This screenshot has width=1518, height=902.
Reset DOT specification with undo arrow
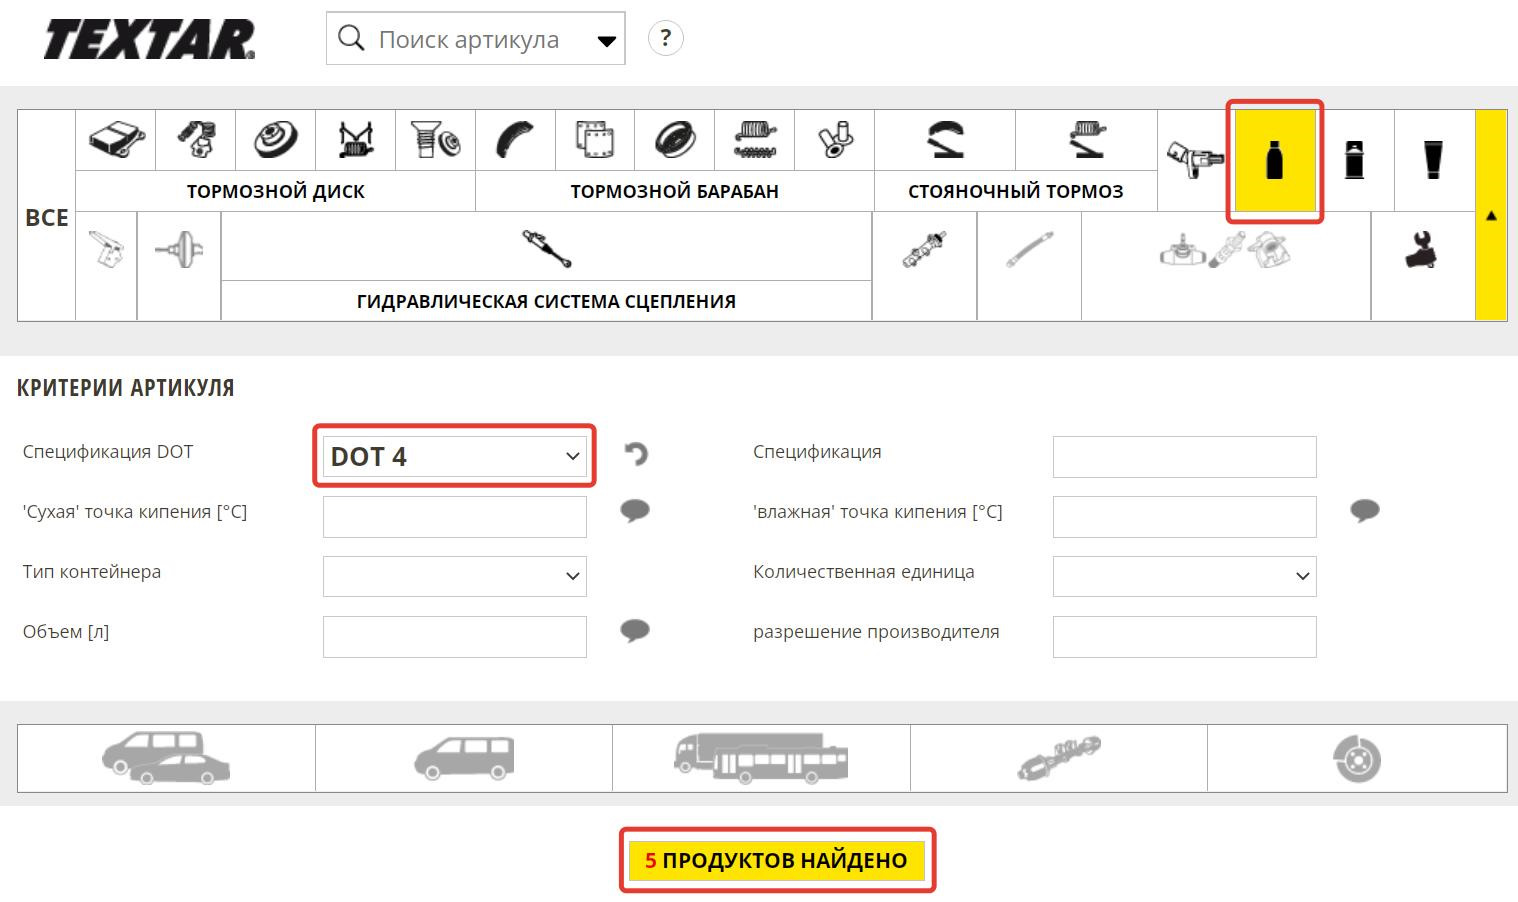[x=636, y=455]
